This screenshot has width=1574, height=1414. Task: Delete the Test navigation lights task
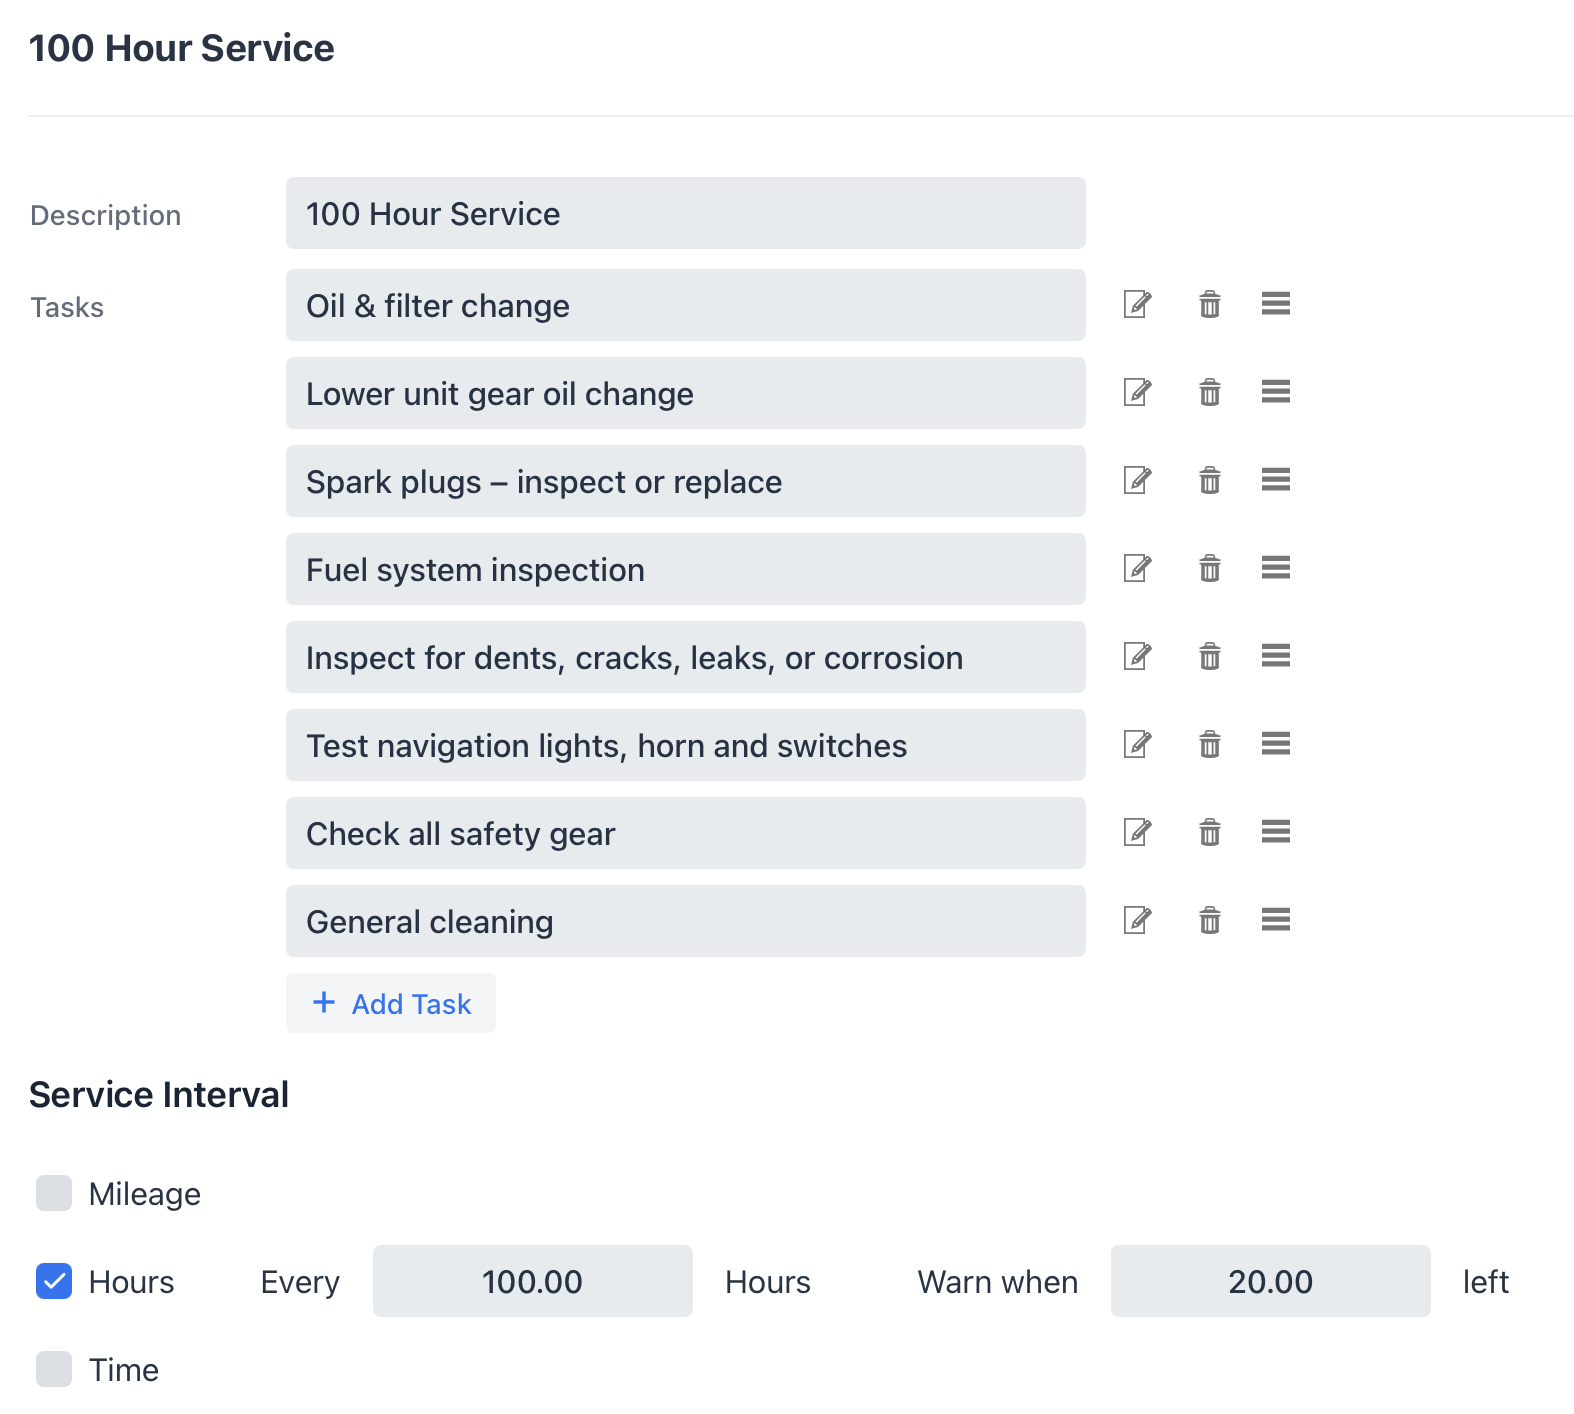[1210, 744]
